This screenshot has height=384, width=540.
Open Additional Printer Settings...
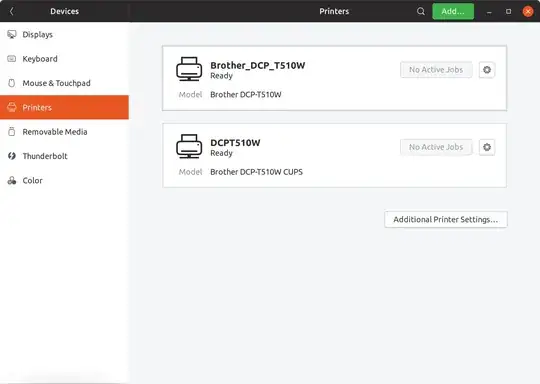446,220
